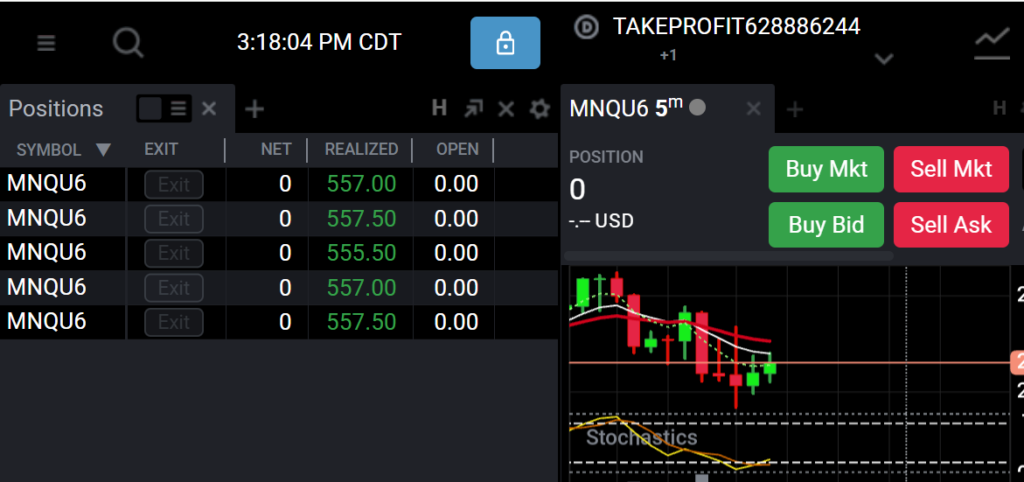
Task: Click the Sell Ask button
Action: coord(951,225)
